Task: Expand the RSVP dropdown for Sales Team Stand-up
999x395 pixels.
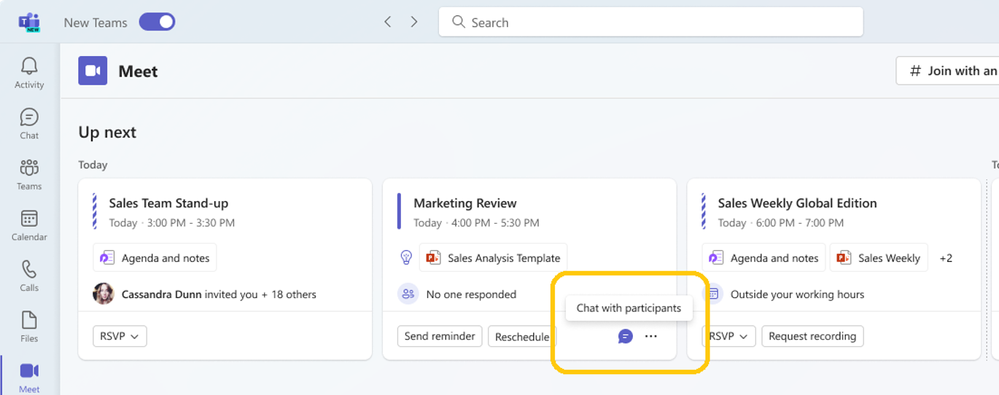Action: (x=120, y=336)
